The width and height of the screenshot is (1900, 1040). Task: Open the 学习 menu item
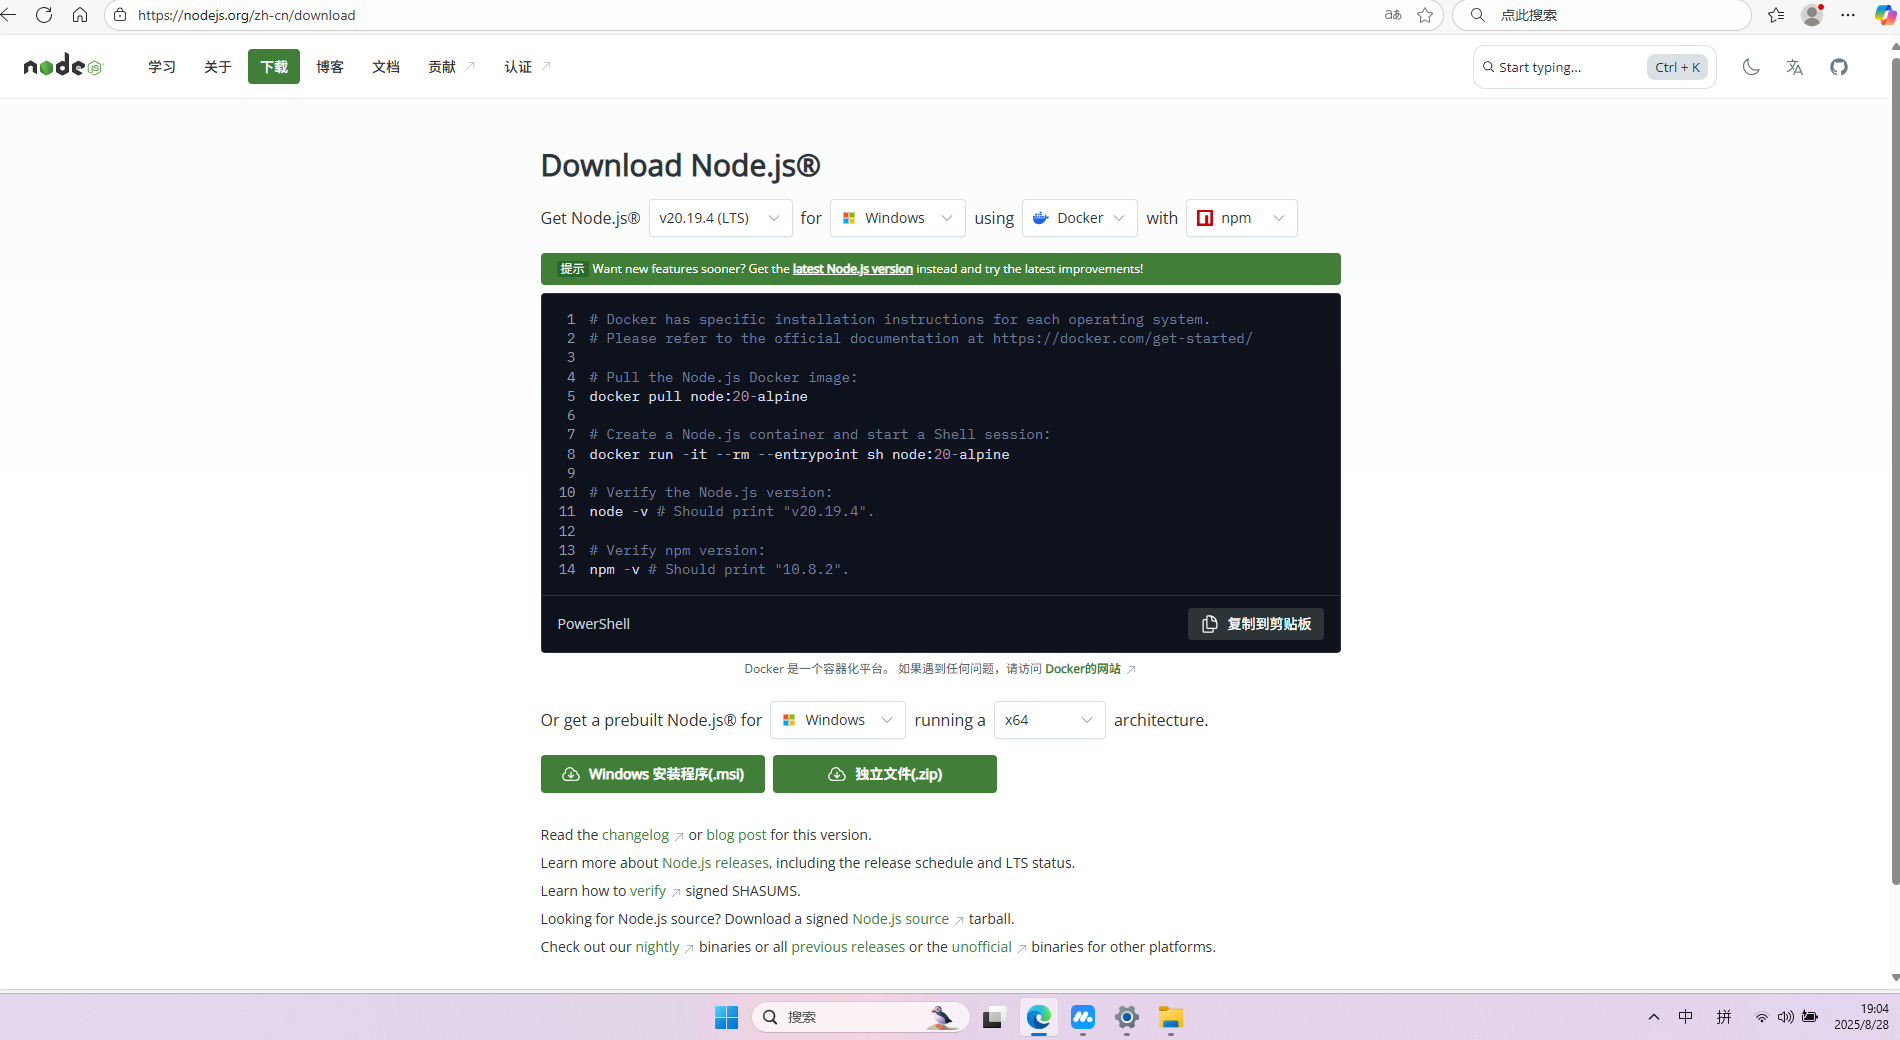click(162, 67)
